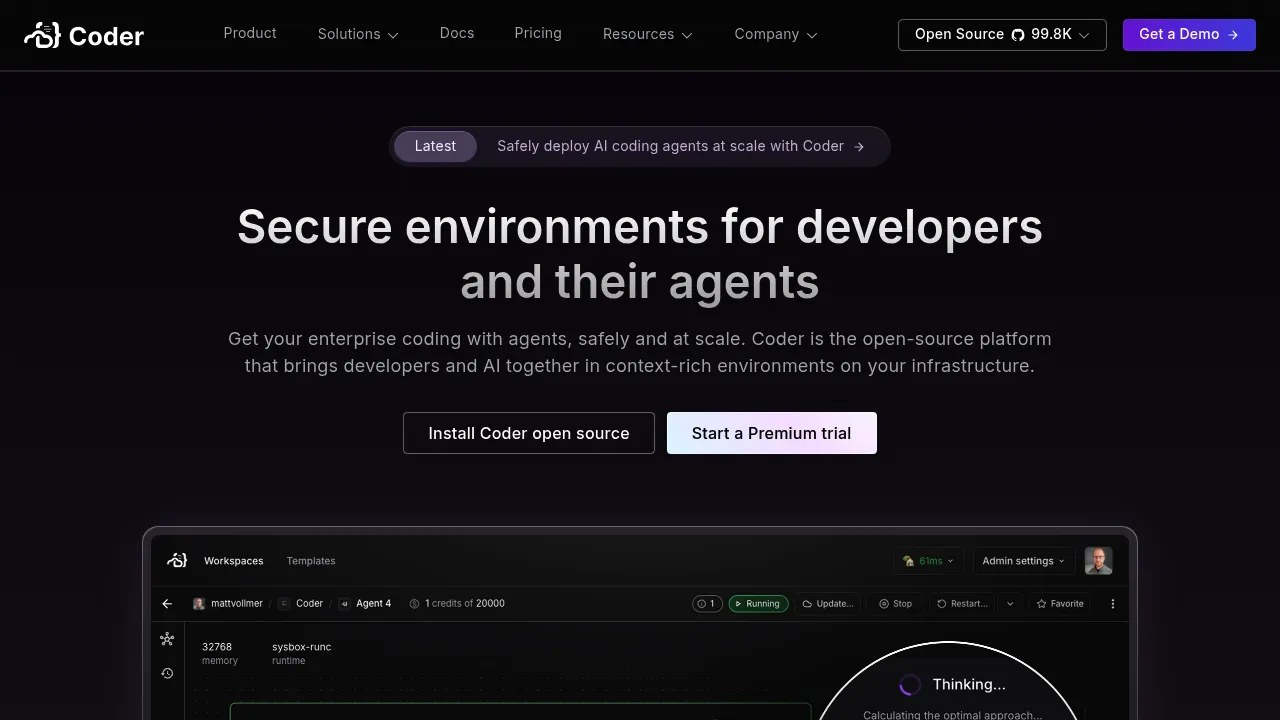Expand the Solutions menu
Image resolution: width=1280 pixels, height=720 pixels.
[x=358, y=34]
